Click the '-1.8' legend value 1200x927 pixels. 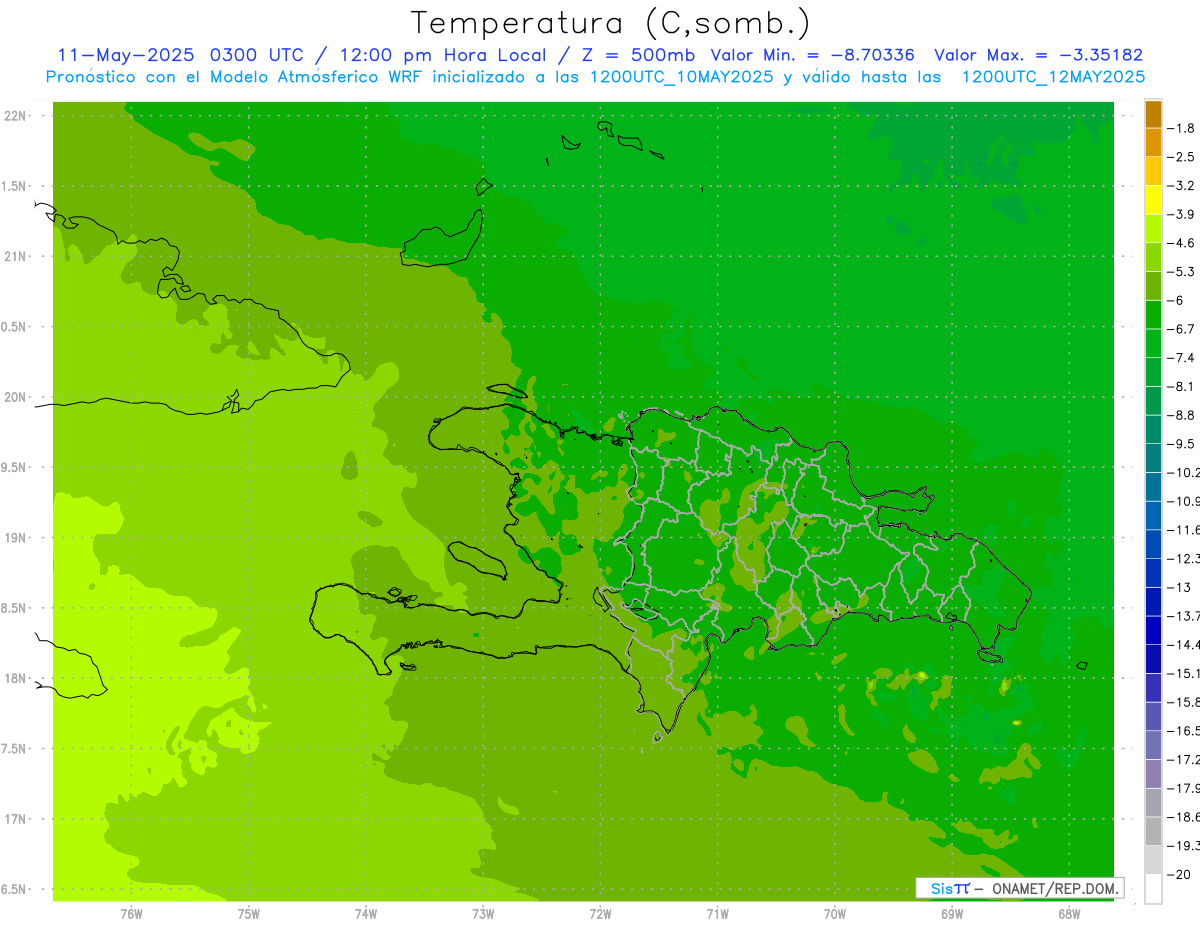(1181, 128)
